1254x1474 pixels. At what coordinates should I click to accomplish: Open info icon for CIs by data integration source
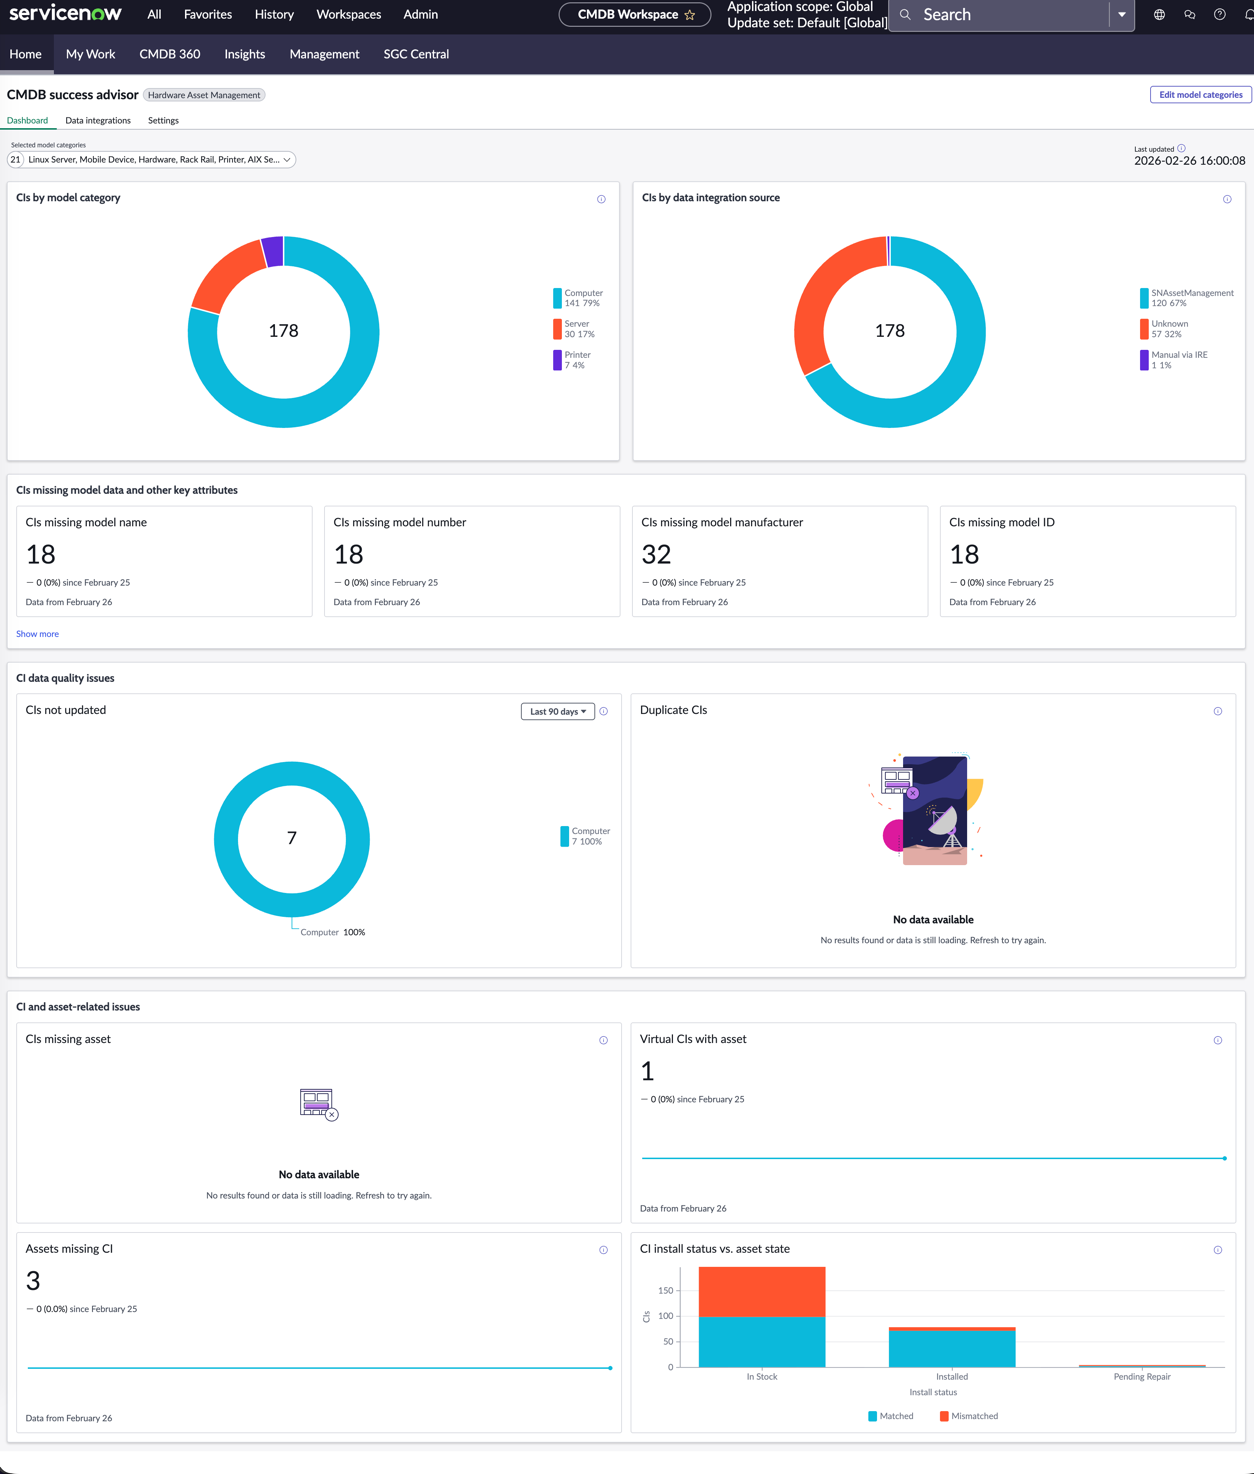pos(1227,199)
